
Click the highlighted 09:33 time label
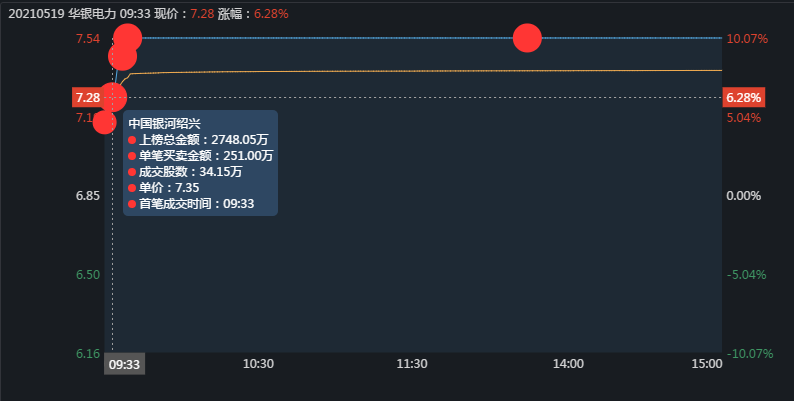(x=125, y=365)
